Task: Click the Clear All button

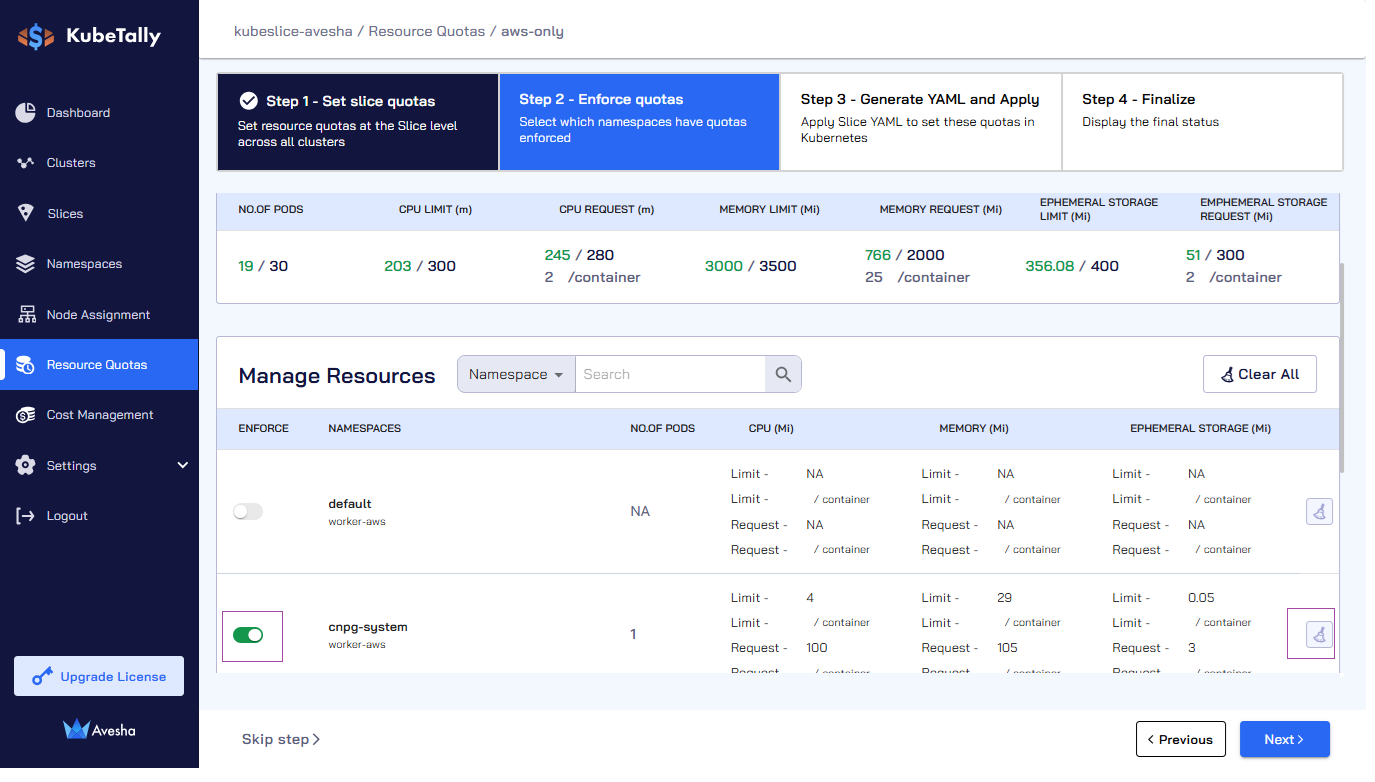Action: click(x=1260, y=374)
